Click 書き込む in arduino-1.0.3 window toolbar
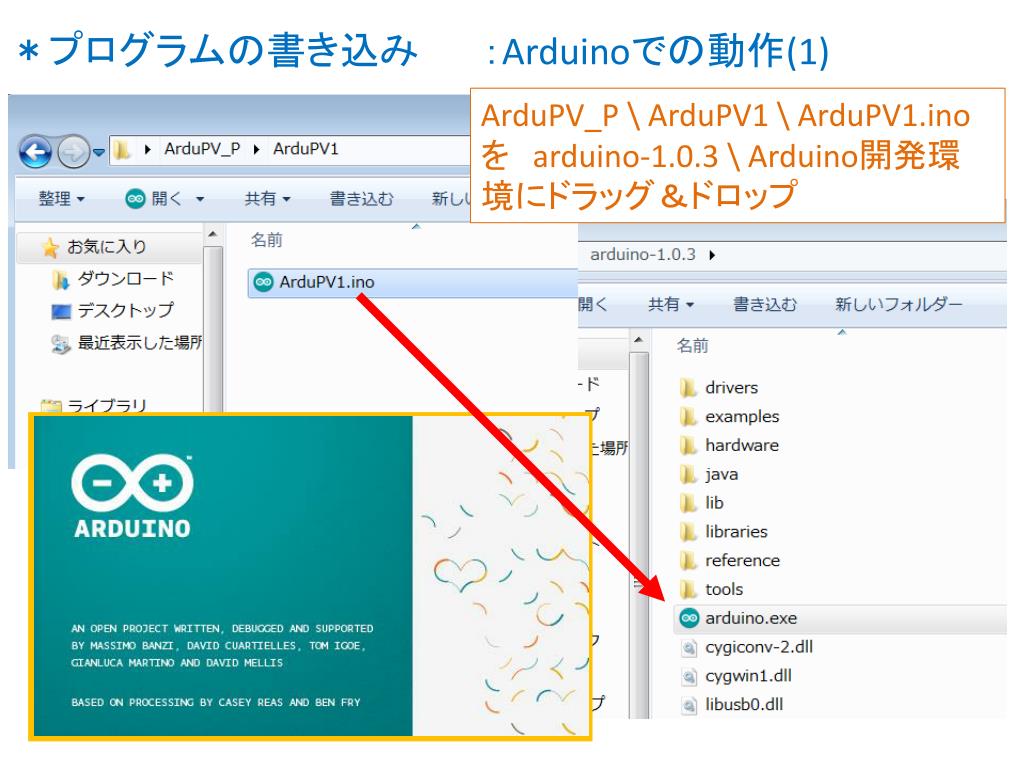Image resolution: width=1024 pixels, height=768 pixels. click(x=765, y=304)
